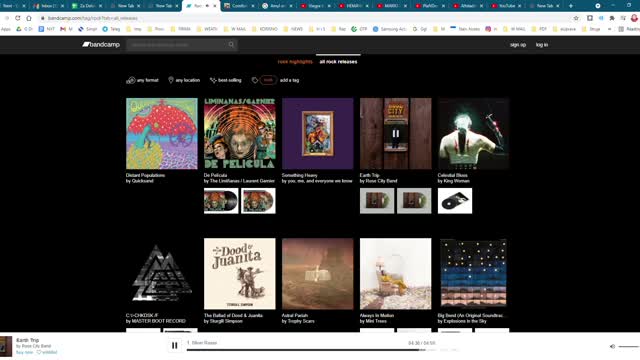Select all rock releases tab
This screenshot has height=360, width=640.
coord(338,62)
